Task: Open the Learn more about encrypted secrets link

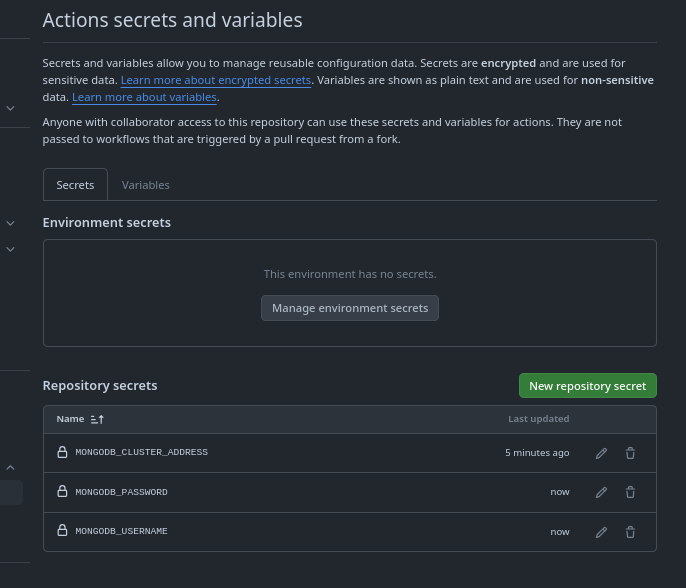Action: coord(216,80)
